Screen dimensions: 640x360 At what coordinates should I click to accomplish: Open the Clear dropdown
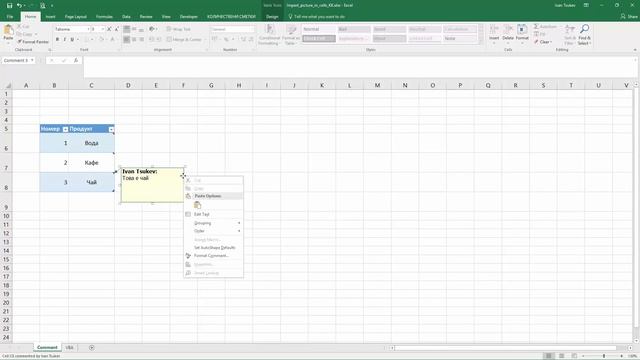[543, 42]
